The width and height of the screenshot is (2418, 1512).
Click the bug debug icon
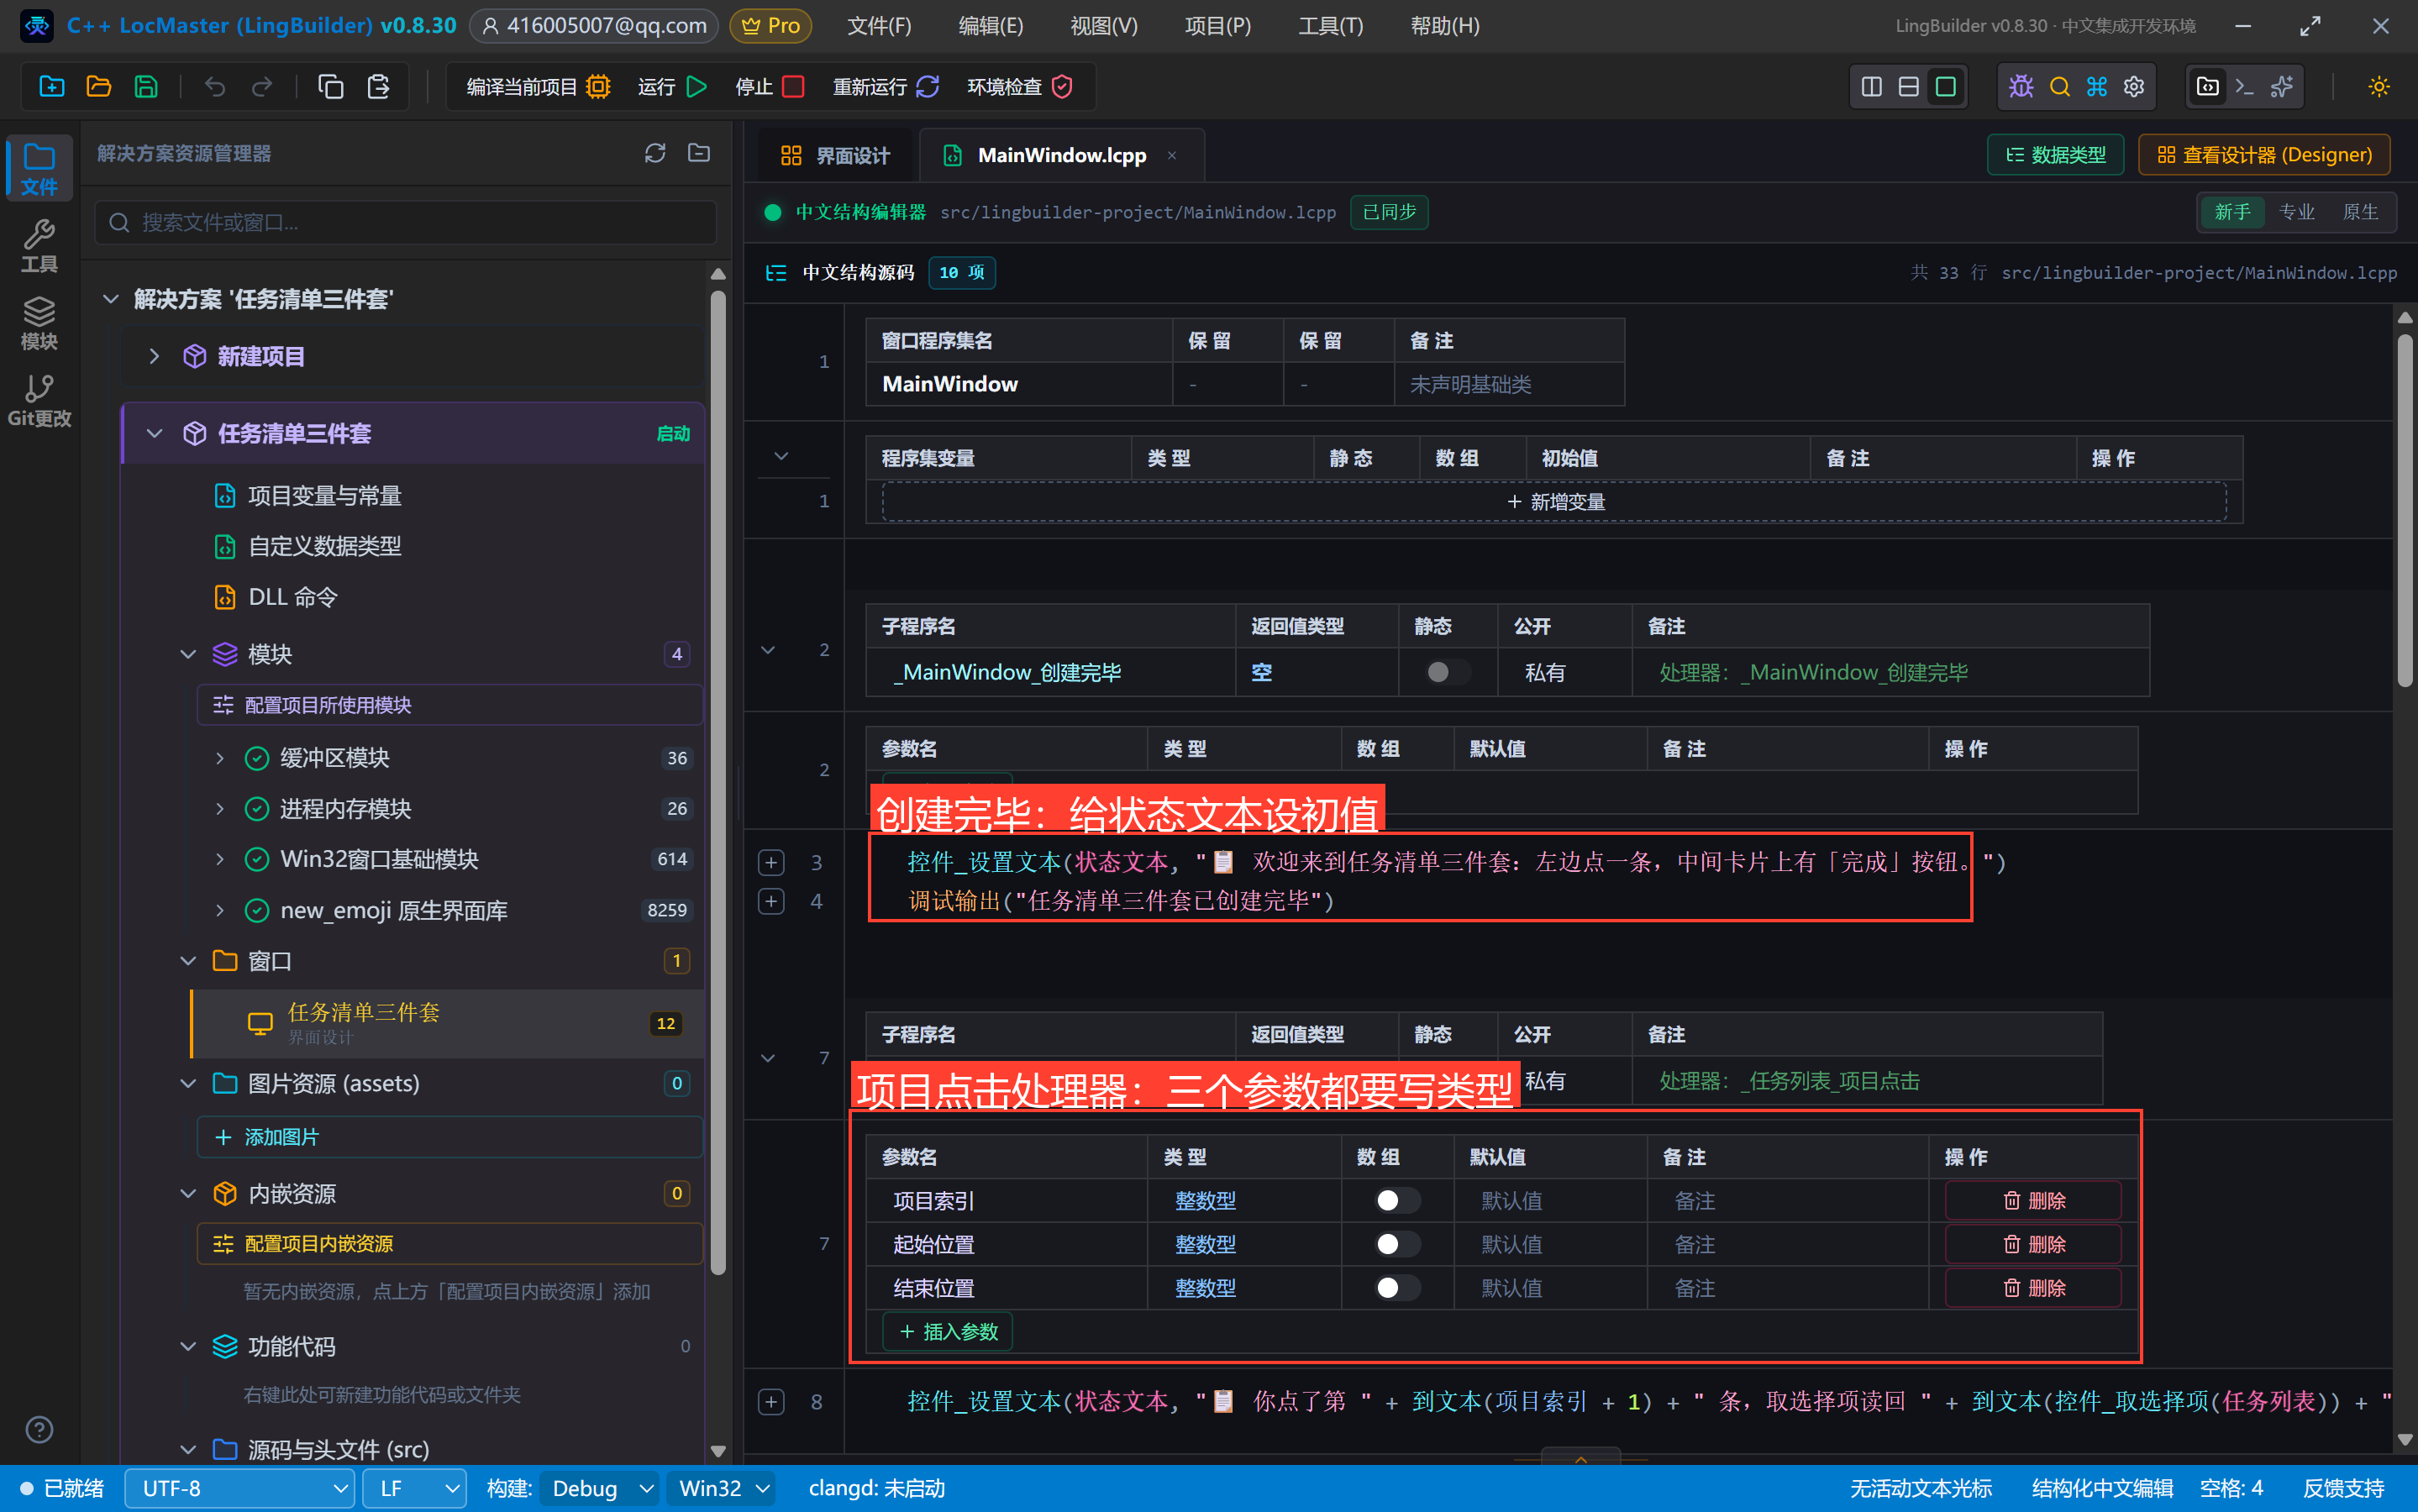click(2021, 87)
